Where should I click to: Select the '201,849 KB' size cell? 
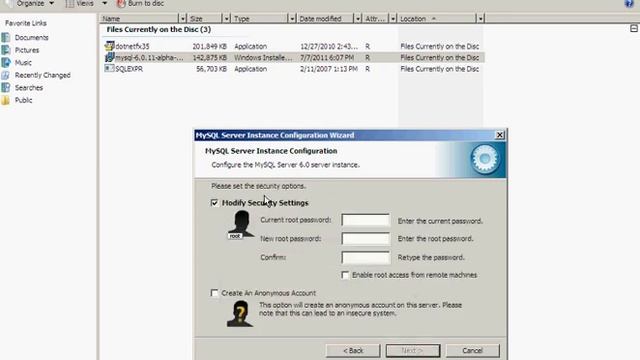click(209, 46)
